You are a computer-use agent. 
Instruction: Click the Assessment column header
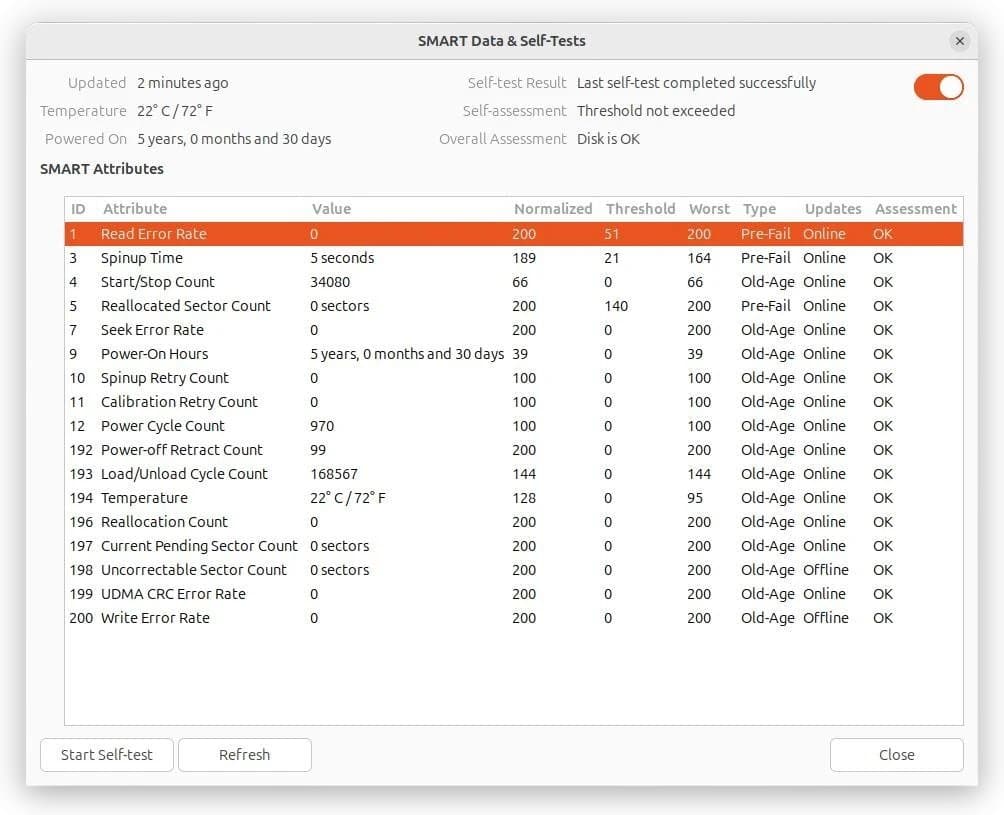coord(915,209)
